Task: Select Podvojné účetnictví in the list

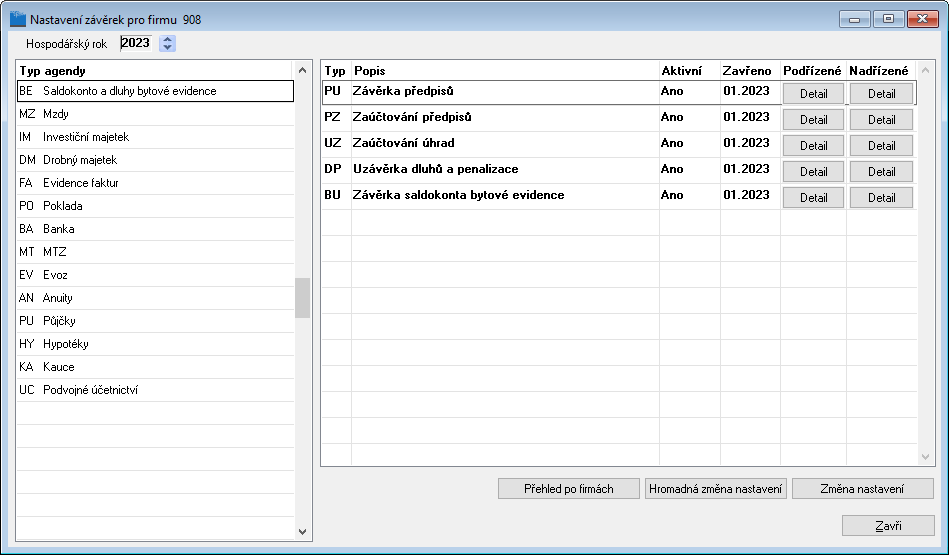Action: coord(156,390)
